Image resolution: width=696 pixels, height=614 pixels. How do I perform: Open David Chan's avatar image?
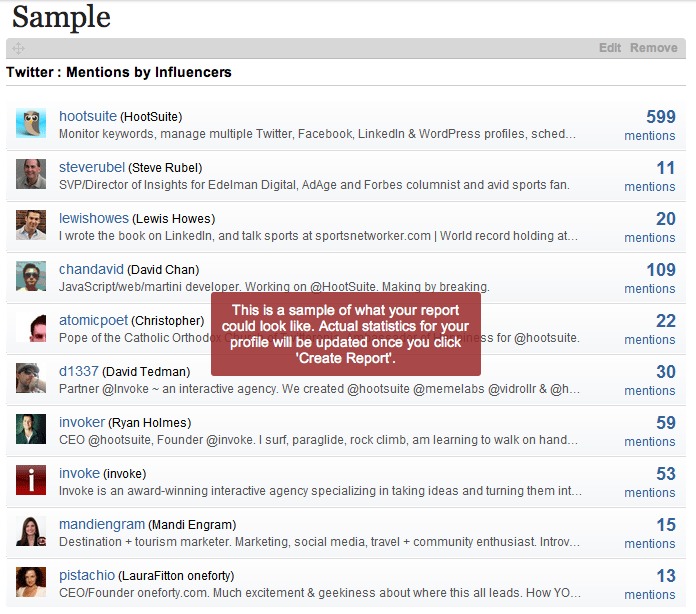pos(31,276)
